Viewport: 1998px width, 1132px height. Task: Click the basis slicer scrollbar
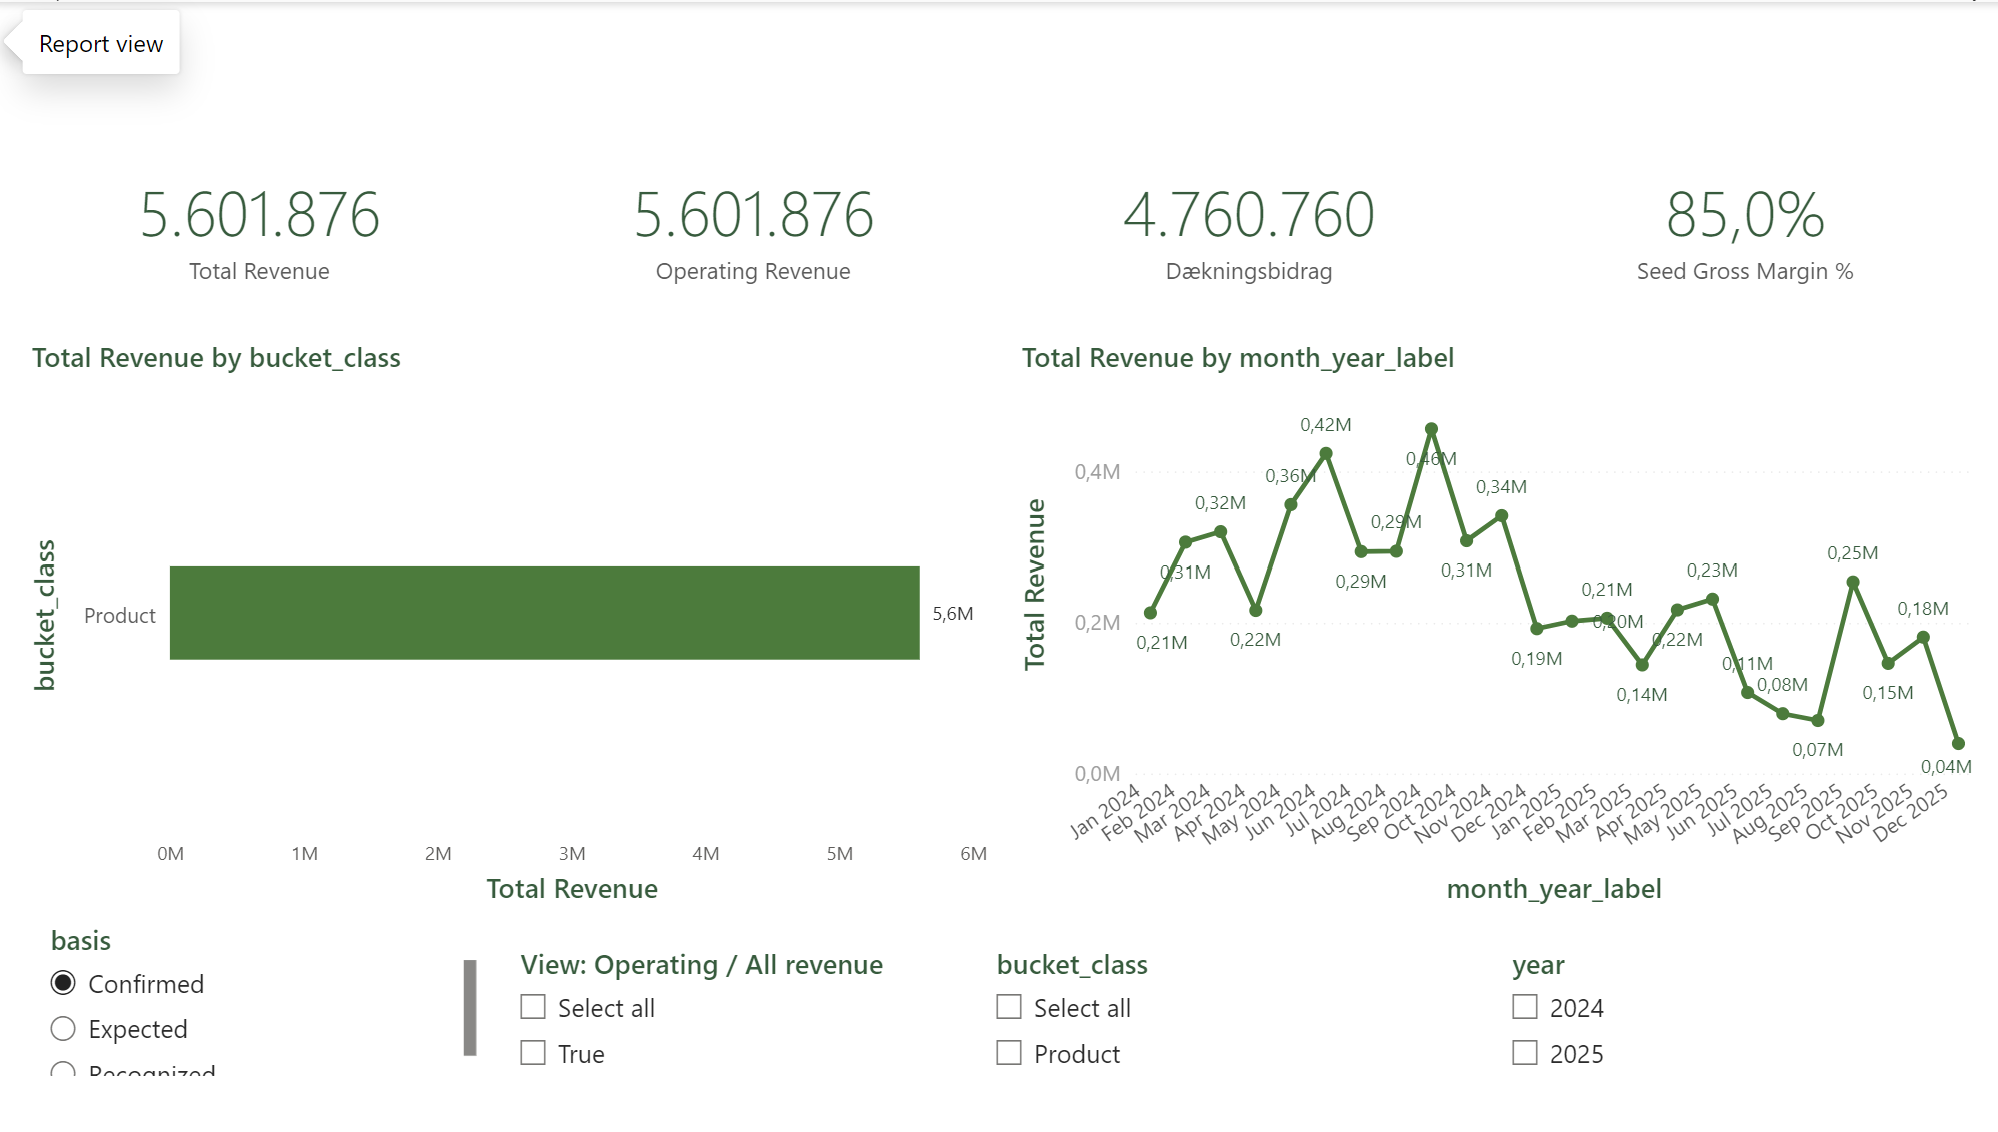point(470,1008)
